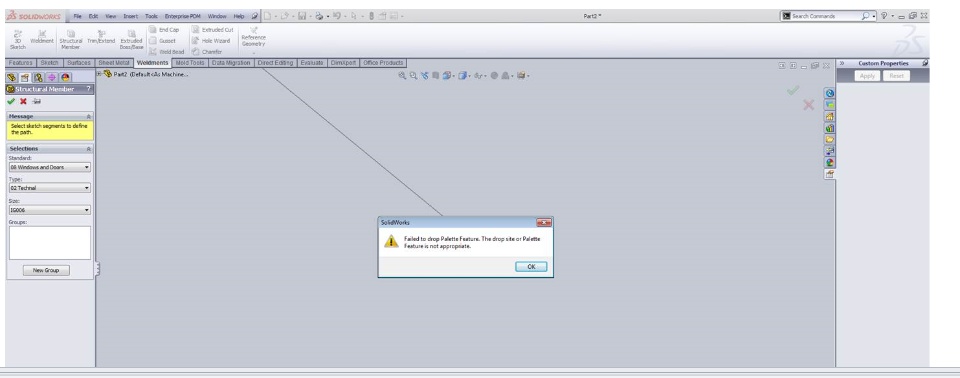Image resolution: width=960 pixels, height=378 pixels.
Task: Open the PropertyManager tab icon
Action: pos(25,78)
